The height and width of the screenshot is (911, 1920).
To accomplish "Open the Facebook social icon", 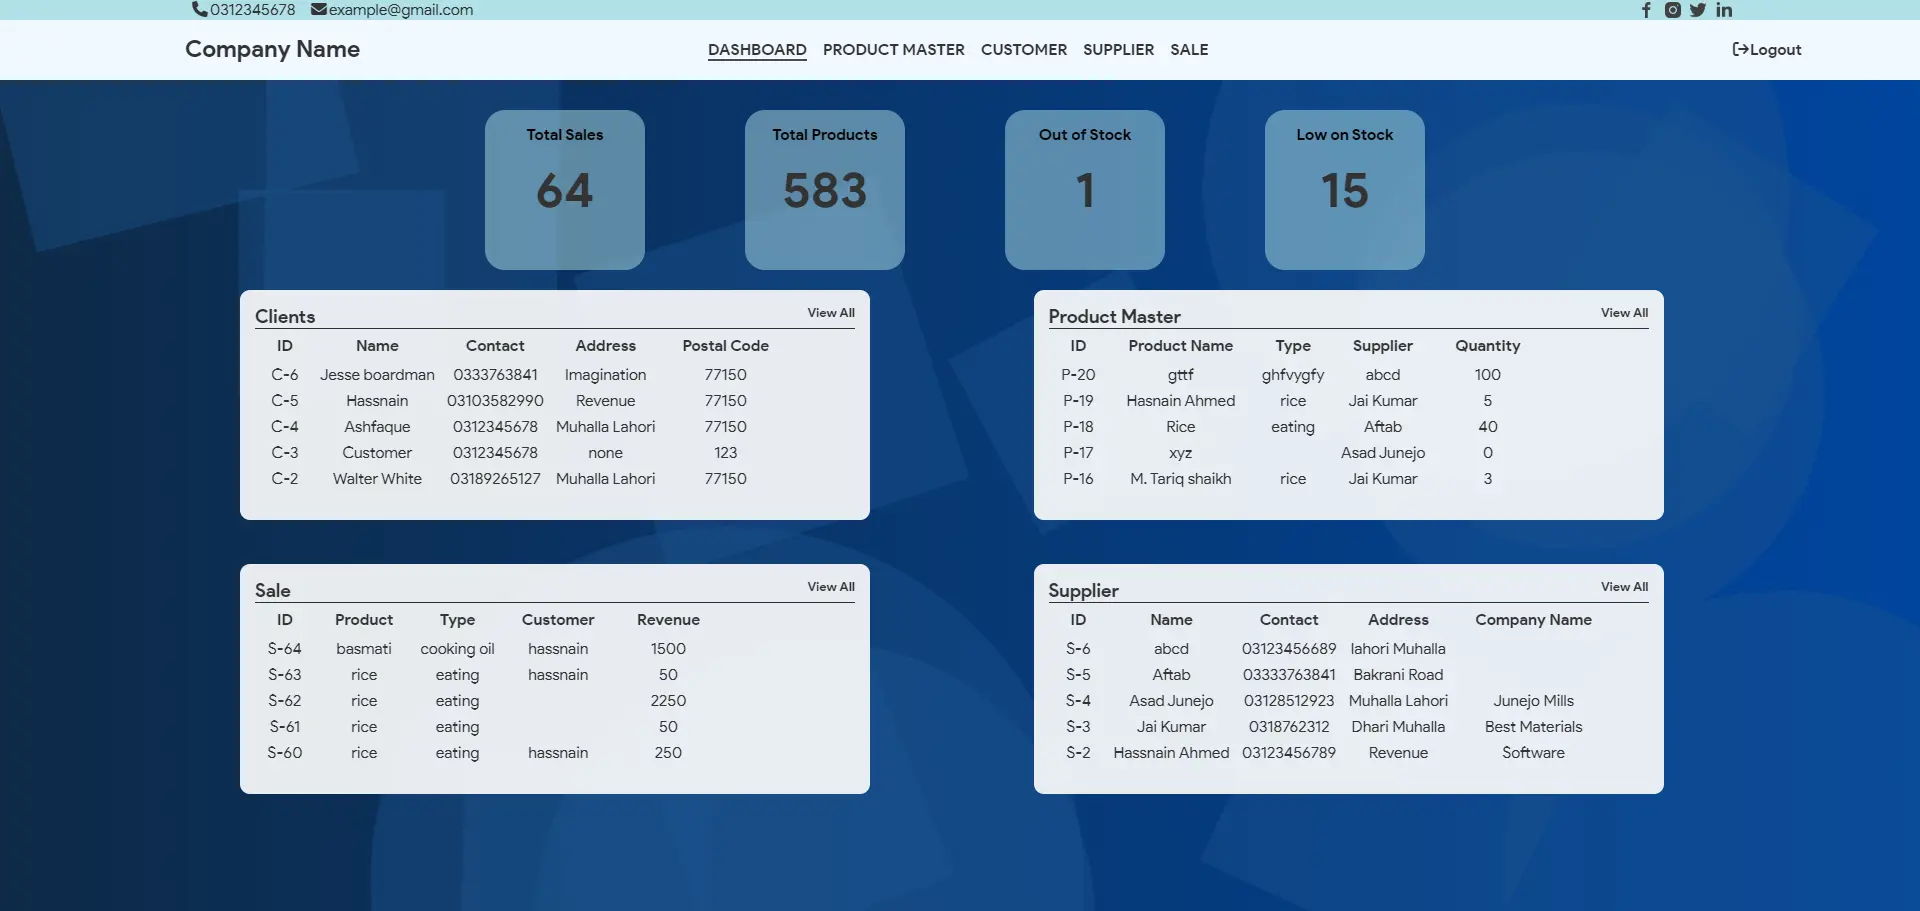I will 1646,10.
